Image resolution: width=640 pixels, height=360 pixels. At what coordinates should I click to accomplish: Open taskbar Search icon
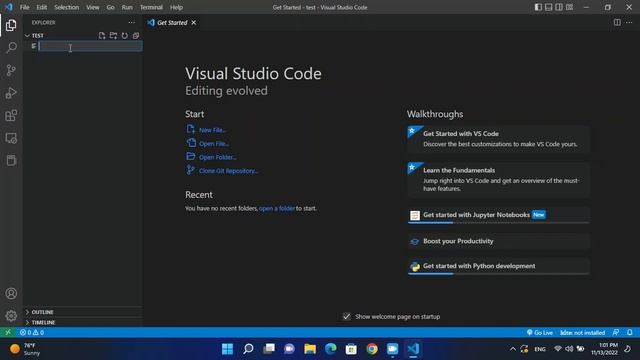(248, 349)
